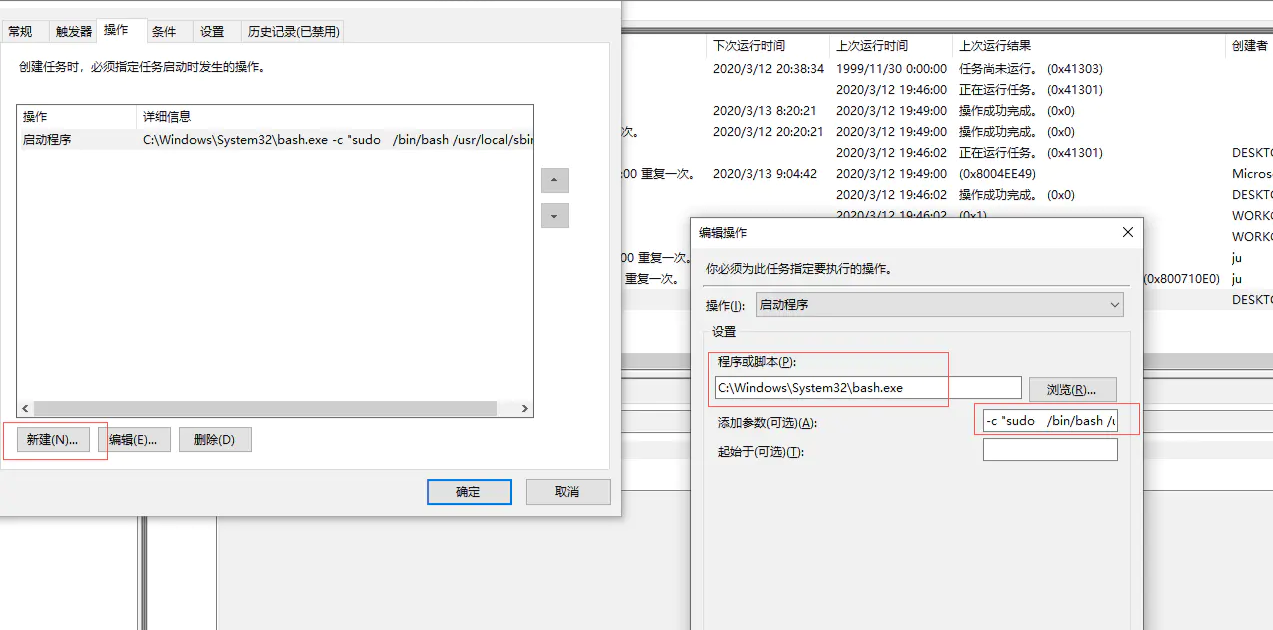Confirm with the 确定 button
This screenshot has width=1273, height=630.
pos(469,492)
